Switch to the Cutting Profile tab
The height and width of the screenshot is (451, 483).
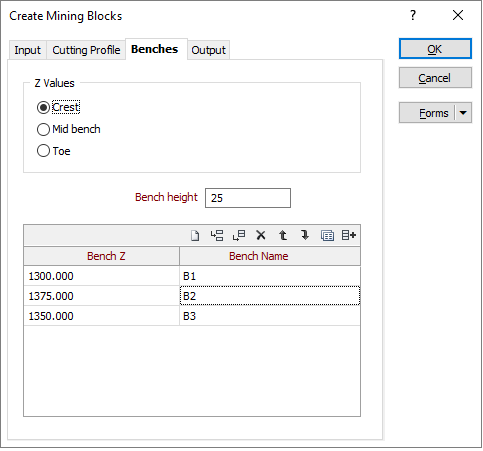[x=86, y=50]
